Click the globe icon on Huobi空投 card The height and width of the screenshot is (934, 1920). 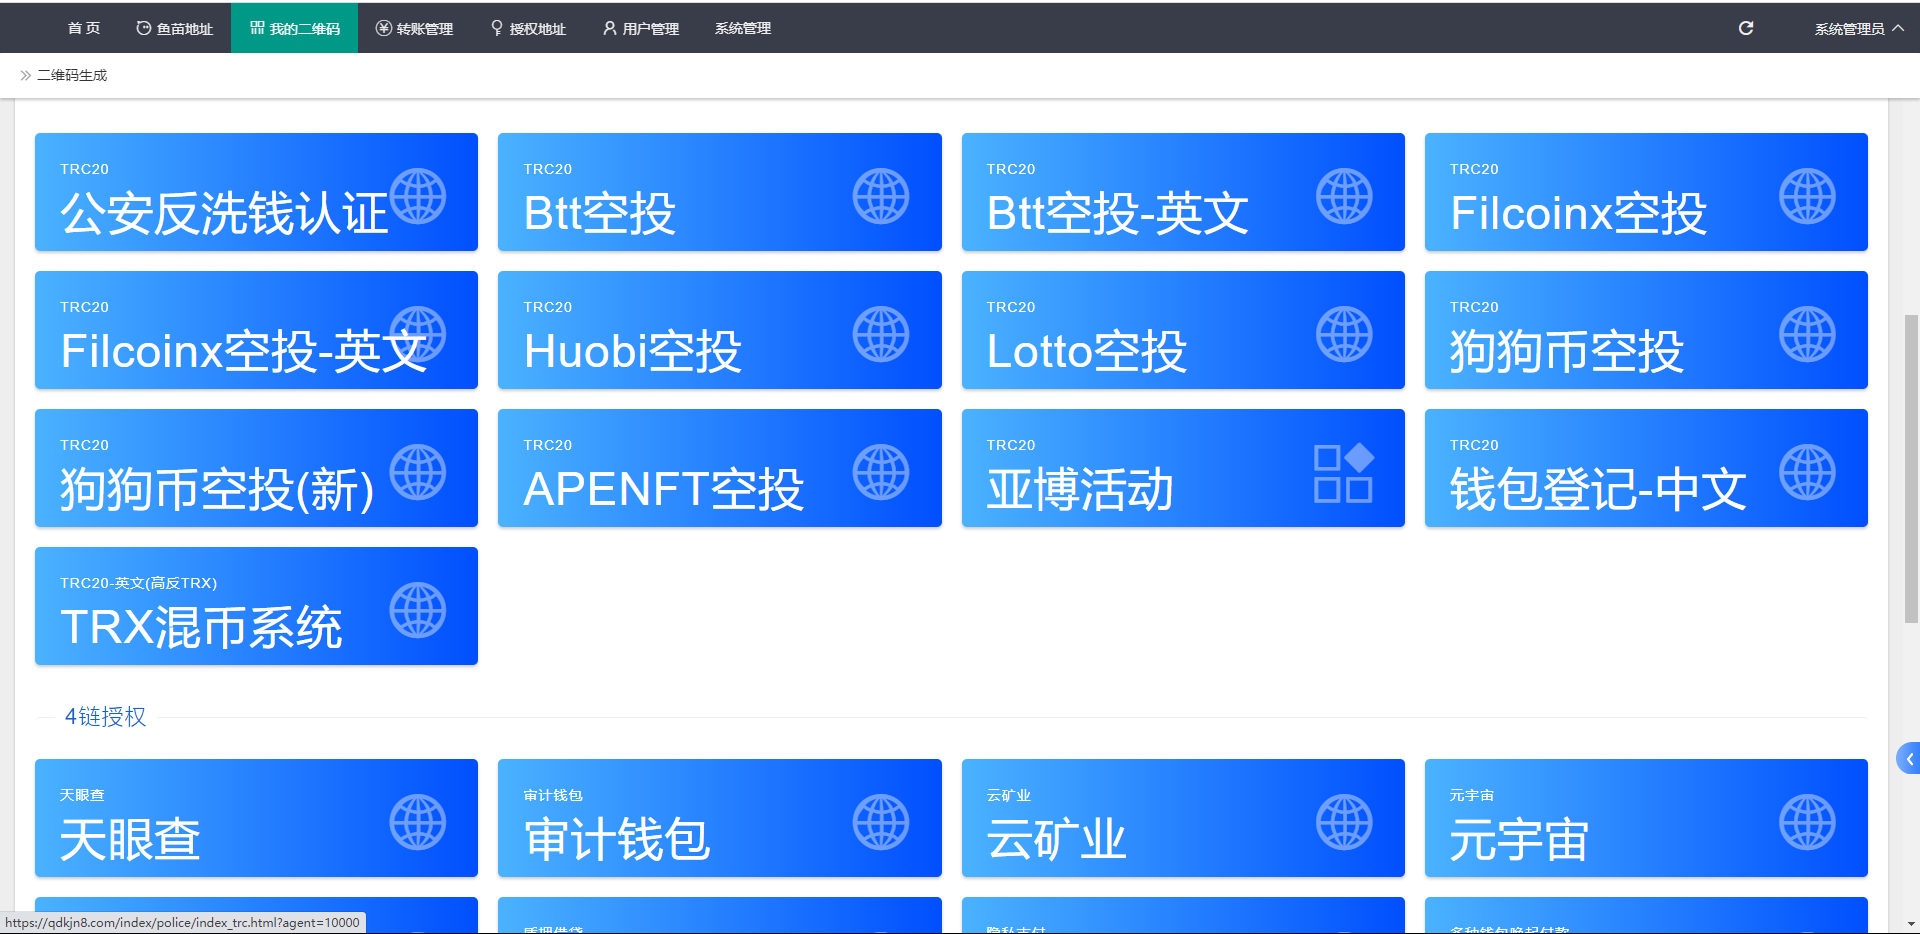point(880,334)
